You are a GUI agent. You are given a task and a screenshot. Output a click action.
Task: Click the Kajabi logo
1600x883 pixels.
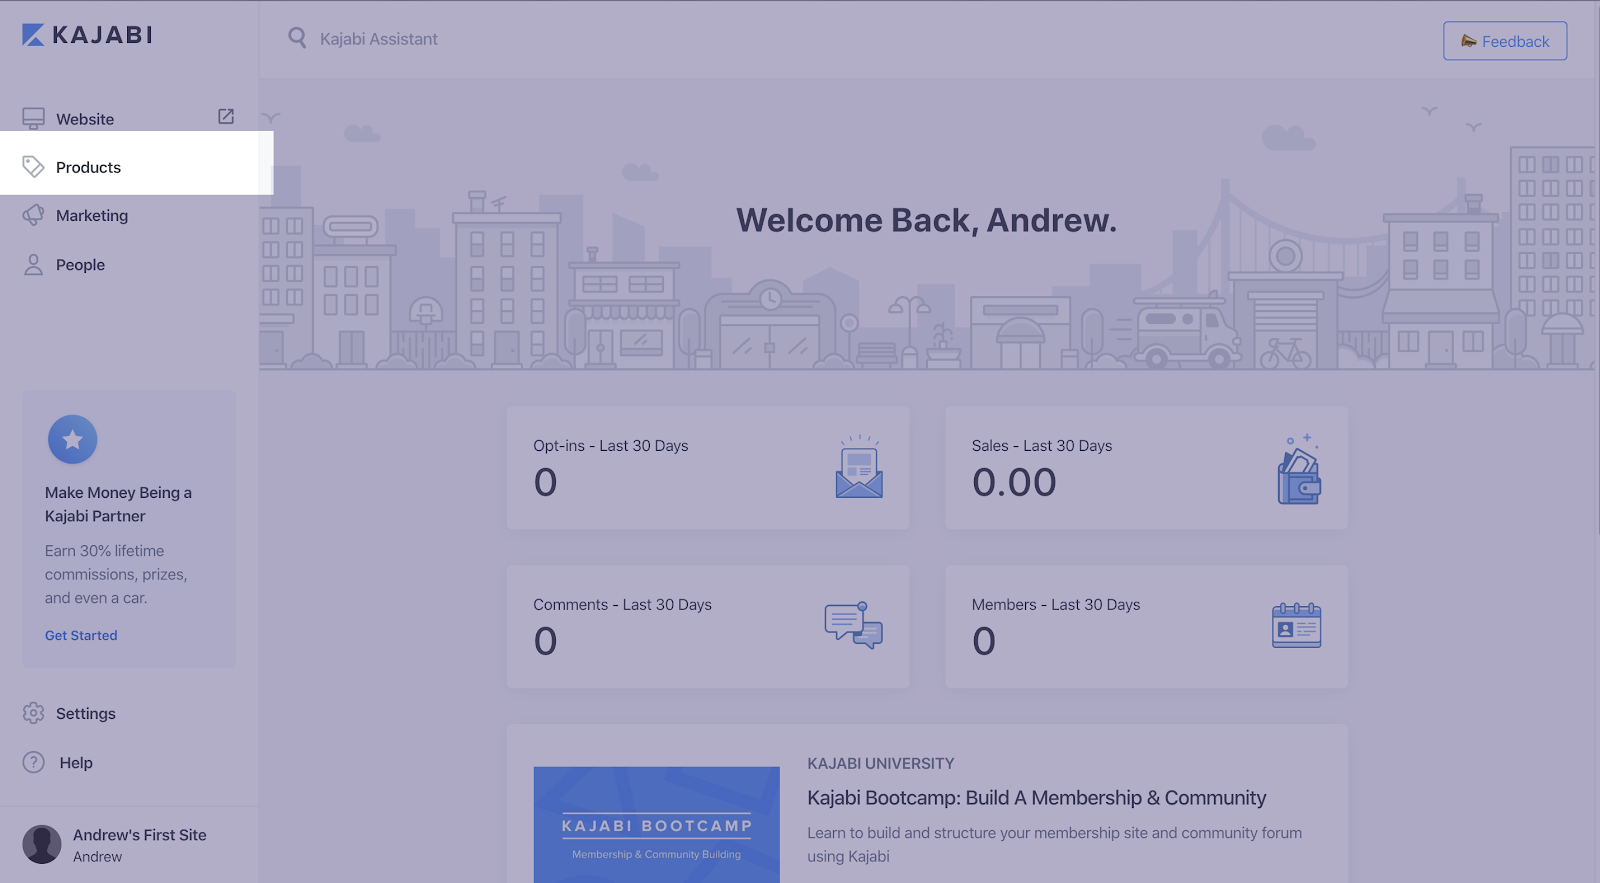(87, 35)
